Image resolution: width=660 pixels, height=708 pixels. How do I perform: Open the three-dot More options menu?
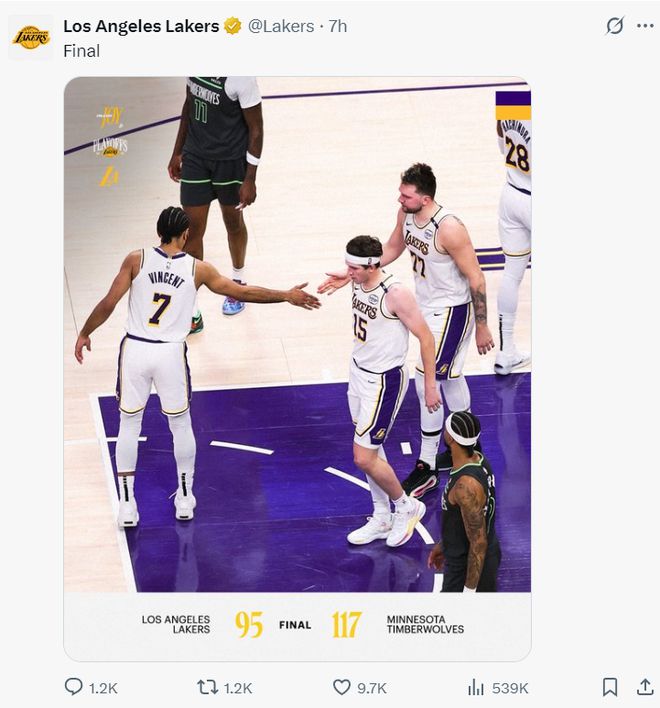[x=645, y=26]
